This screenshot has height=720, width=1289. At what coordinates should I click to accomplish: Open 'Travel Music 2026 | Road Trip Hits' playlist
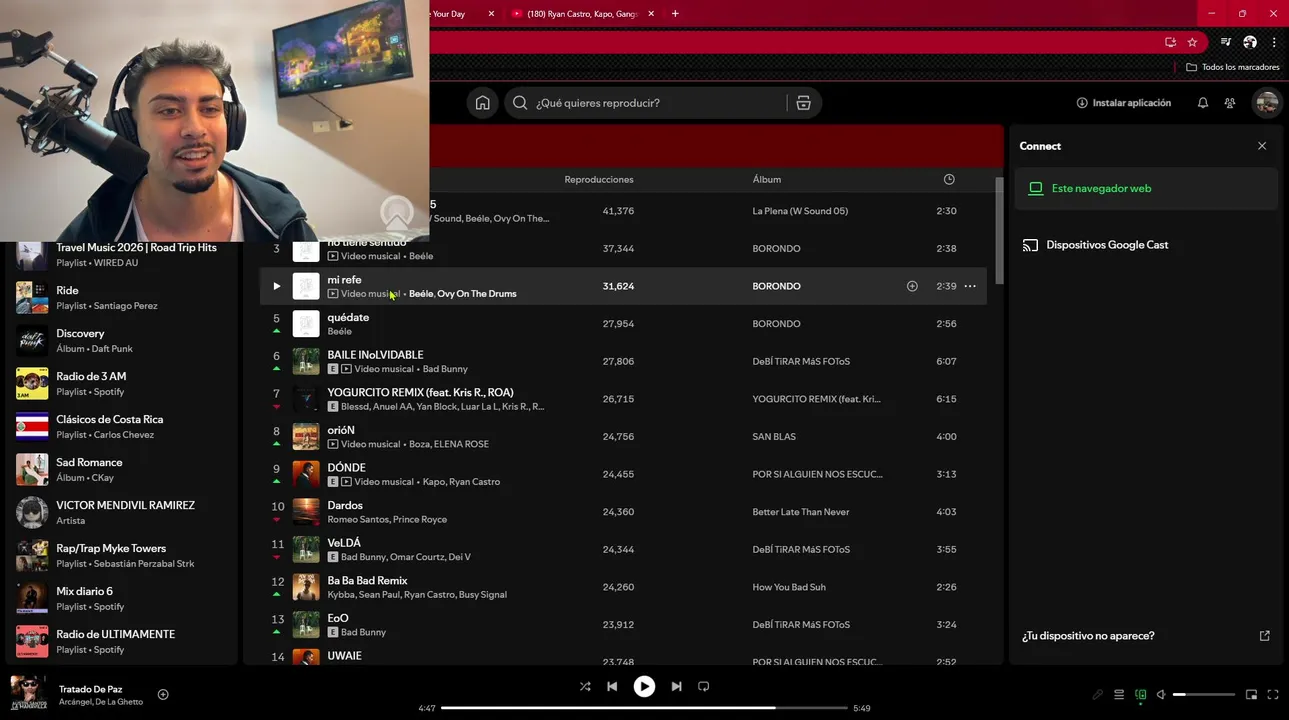[122, 255]
